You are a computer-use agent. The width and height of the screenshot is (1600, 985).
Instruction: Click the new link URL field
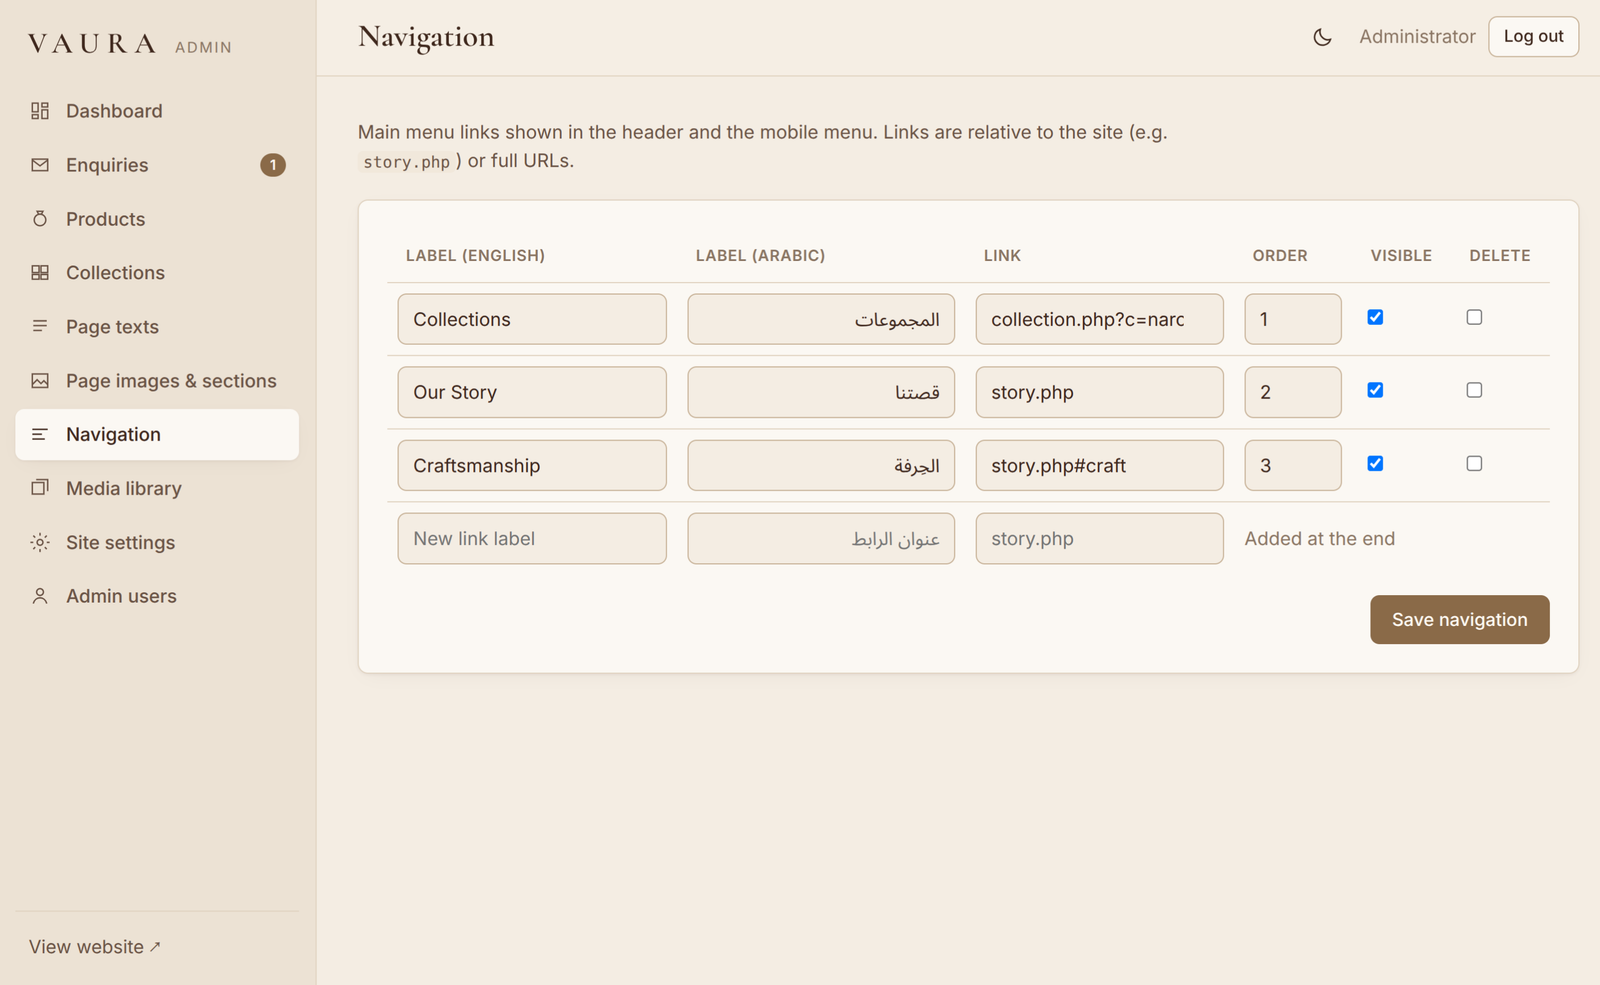(1100, 539)
